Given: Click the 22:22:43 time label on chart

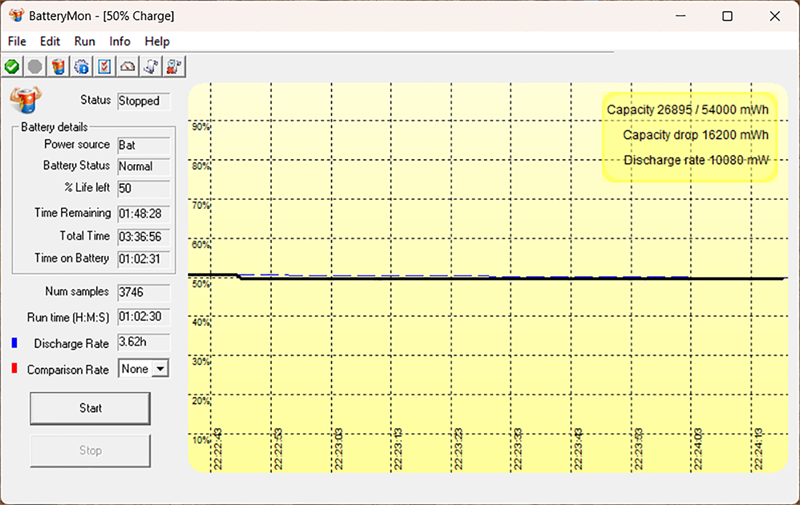Looking at the screenshot, I should 217,449.
